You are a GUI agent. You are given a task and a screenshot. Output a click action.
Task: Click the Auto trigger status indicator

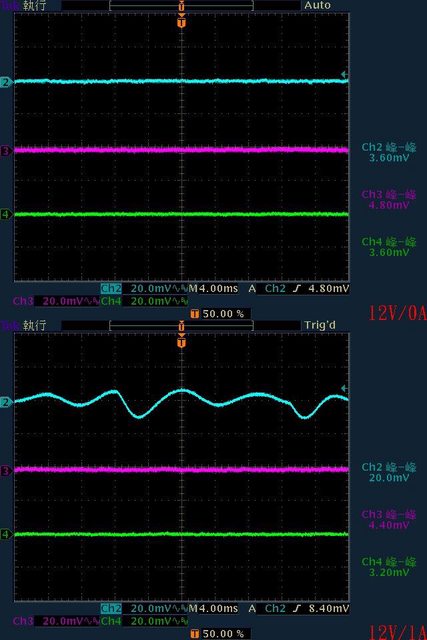tap(317, 5)
